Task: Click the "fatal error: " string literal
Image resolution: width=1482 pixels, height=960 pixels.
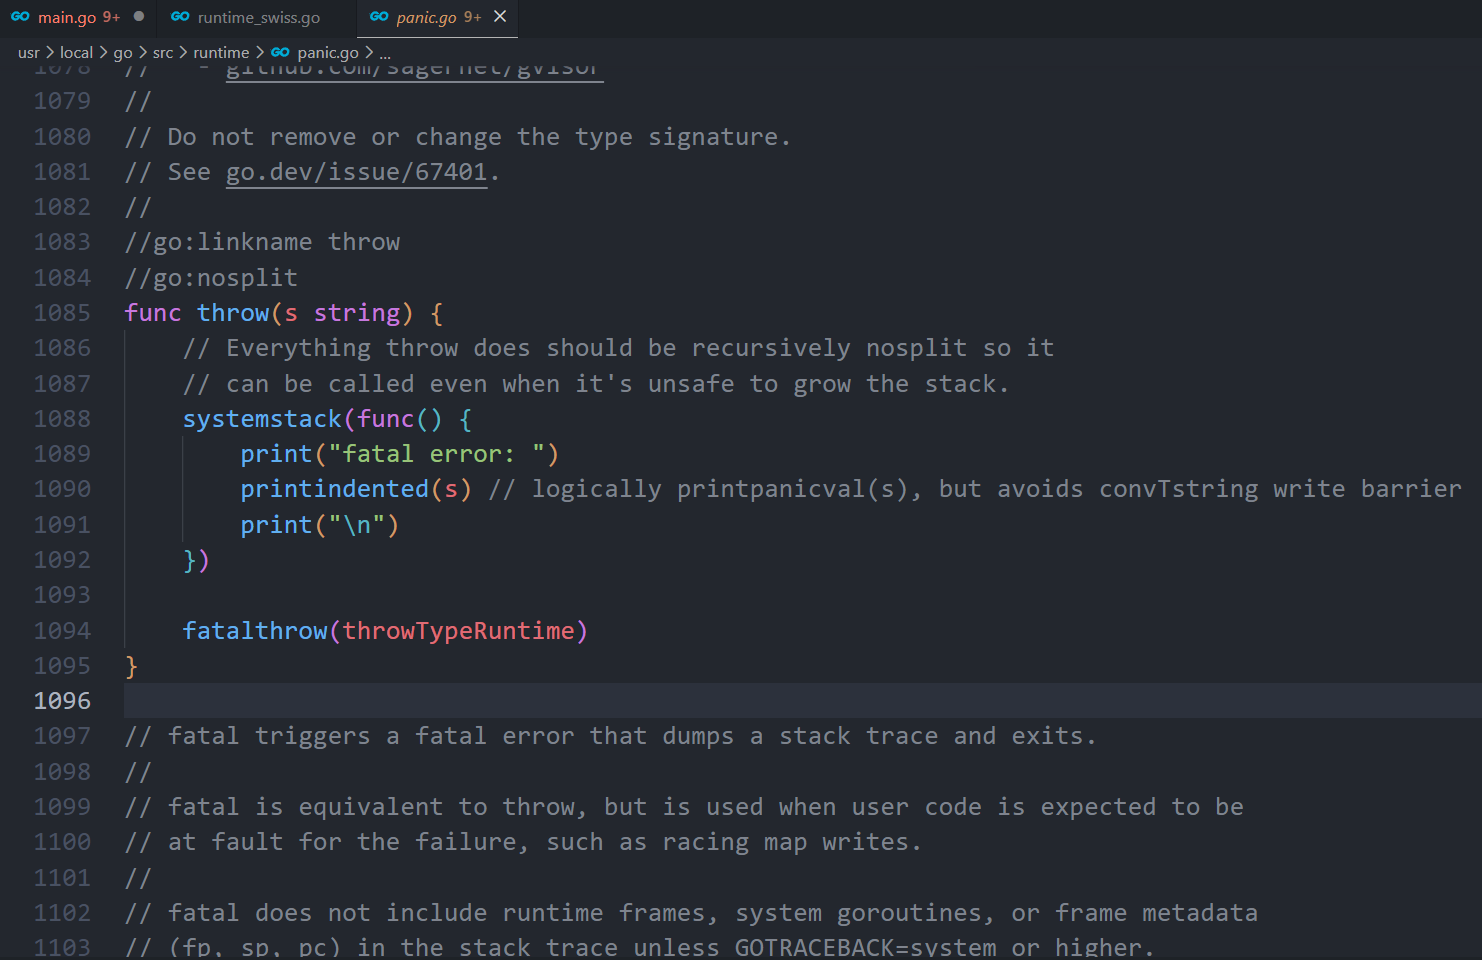Action: pyautogui.click(x=436, y=454)
